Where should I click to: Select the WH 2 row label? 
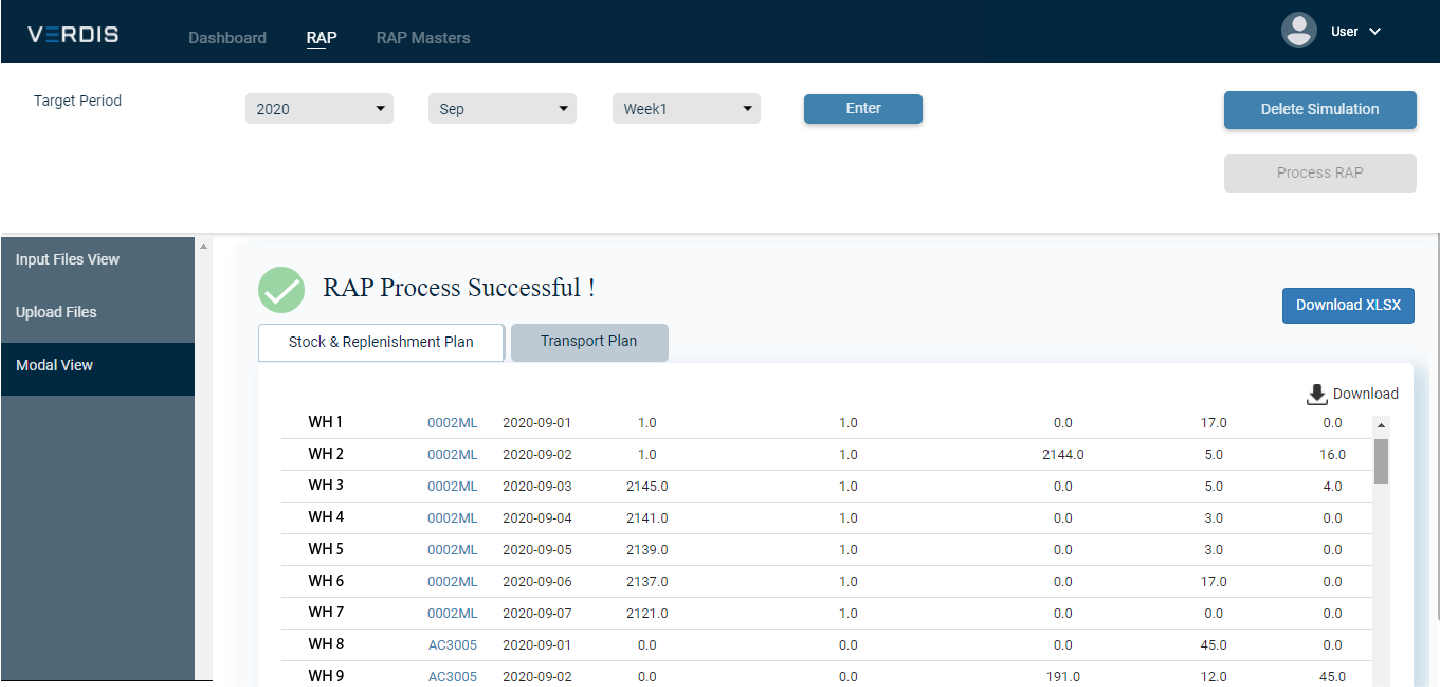coord(326,454)
